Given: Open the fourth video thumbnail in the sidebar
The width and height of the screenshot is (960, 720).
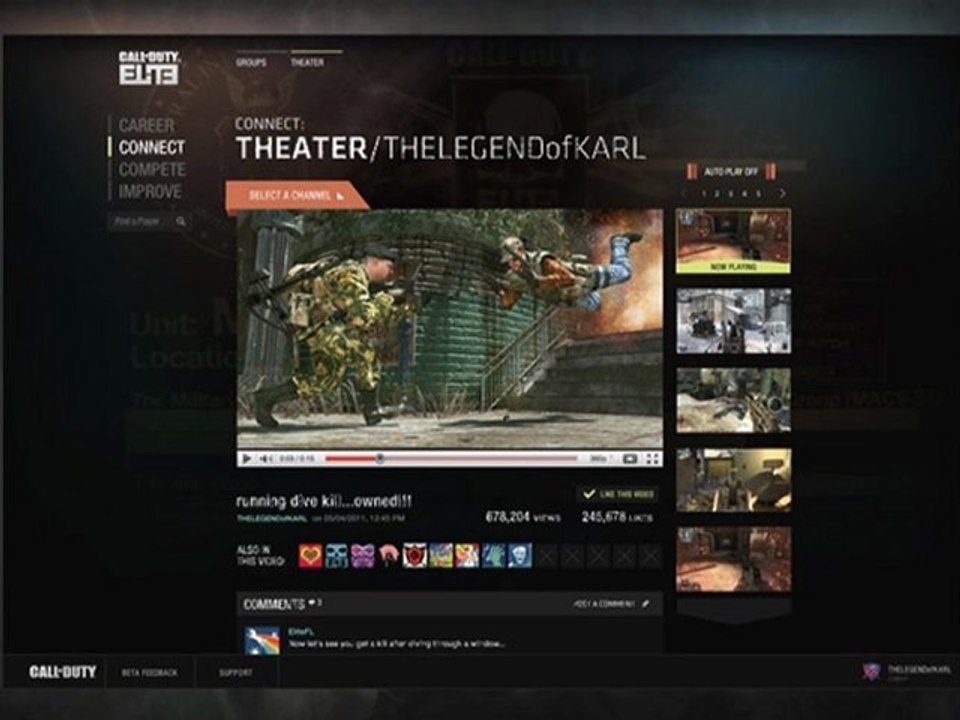Looking at the screenshot, I should pyautogui.click(x=733, y=480).
